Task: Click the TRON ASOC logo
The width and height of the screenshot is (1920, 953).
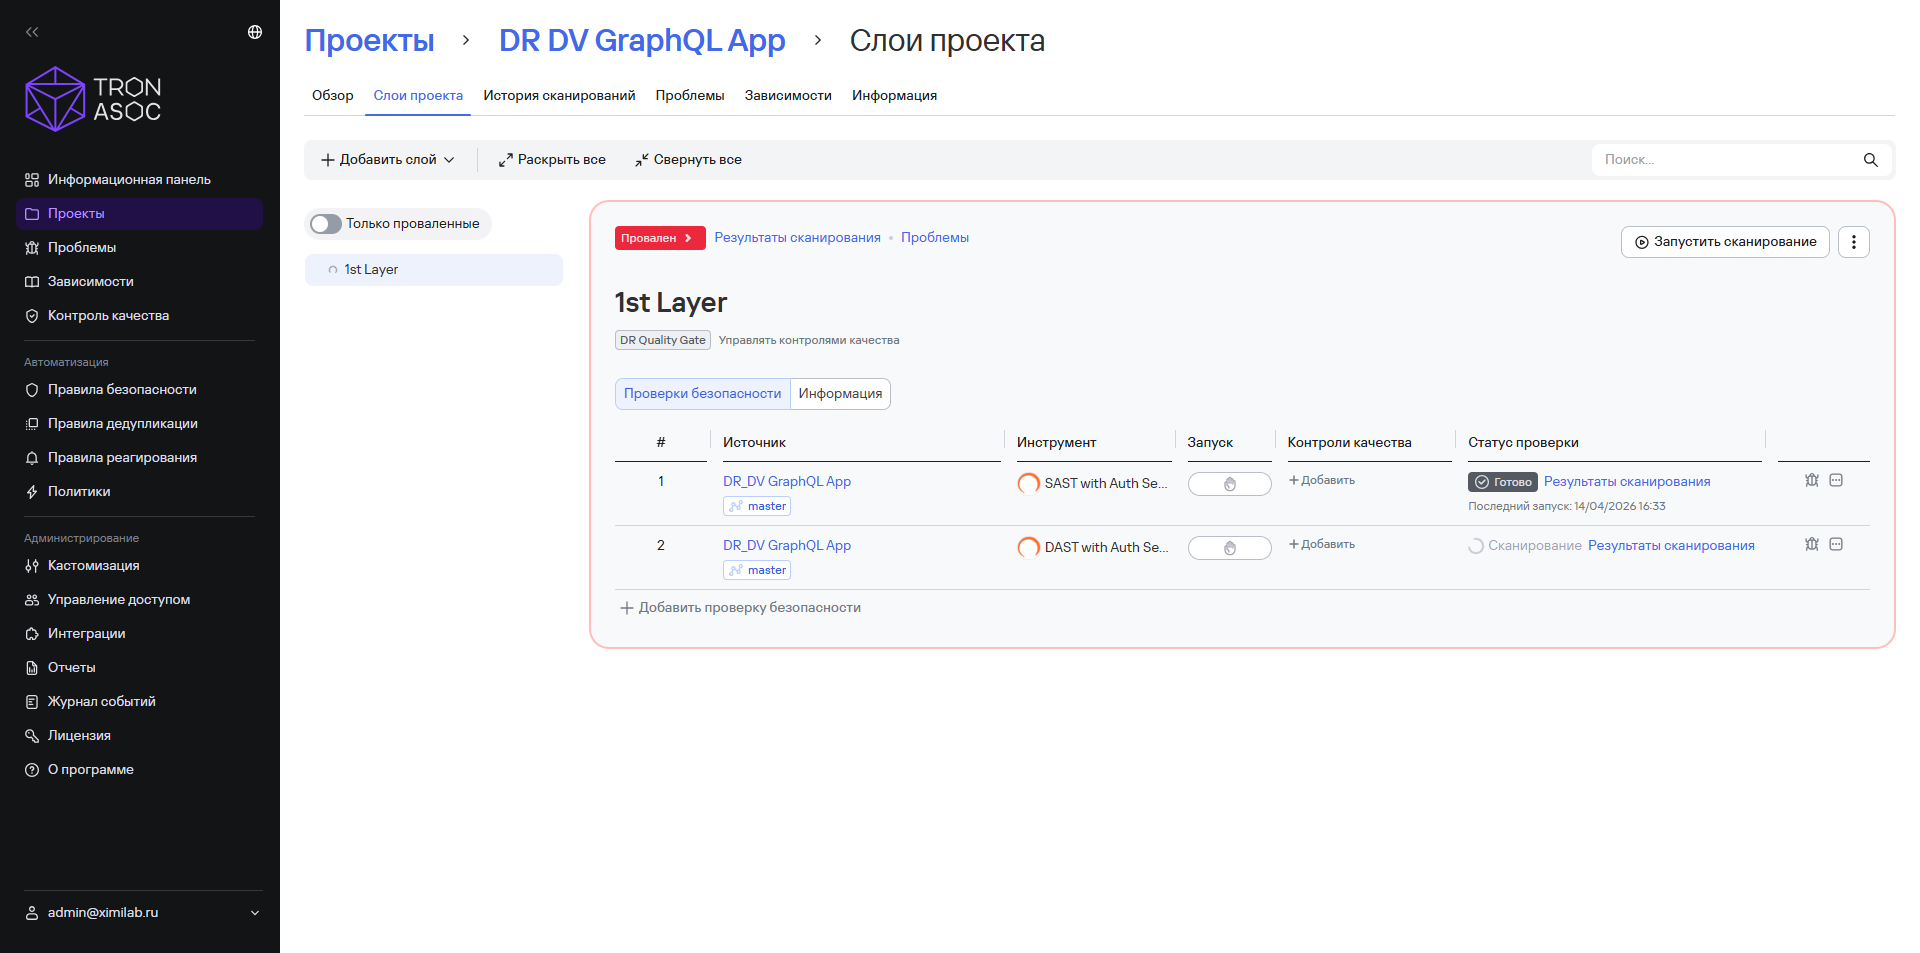Action: (x=93, y=99)
